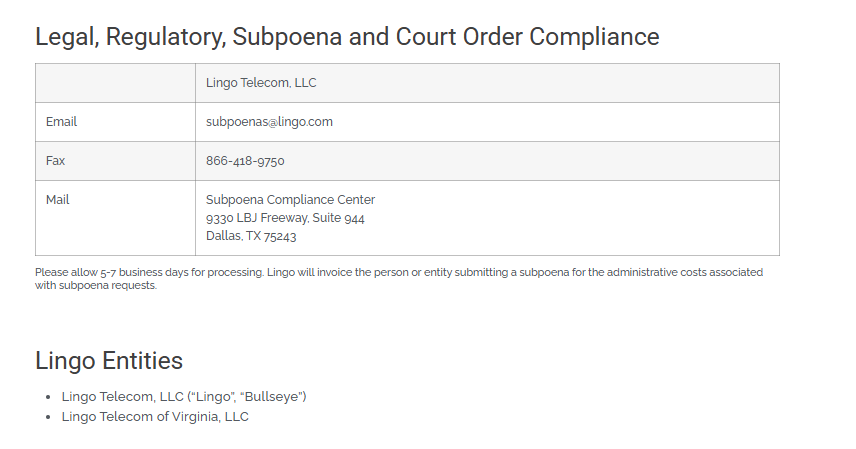Click the Lingo Entities heading
This screenshot has width=856, height=449.
pos(109,361)
